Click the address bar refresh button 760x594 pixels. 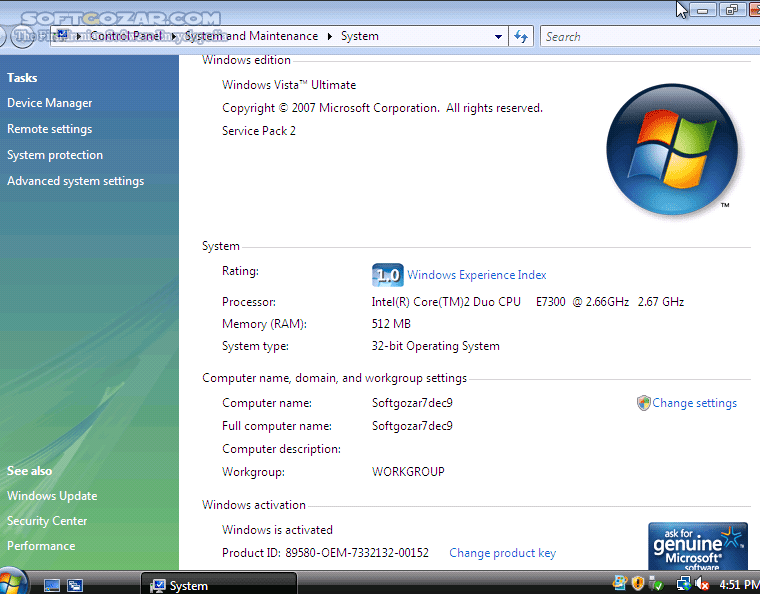click(x=521, y=36)
